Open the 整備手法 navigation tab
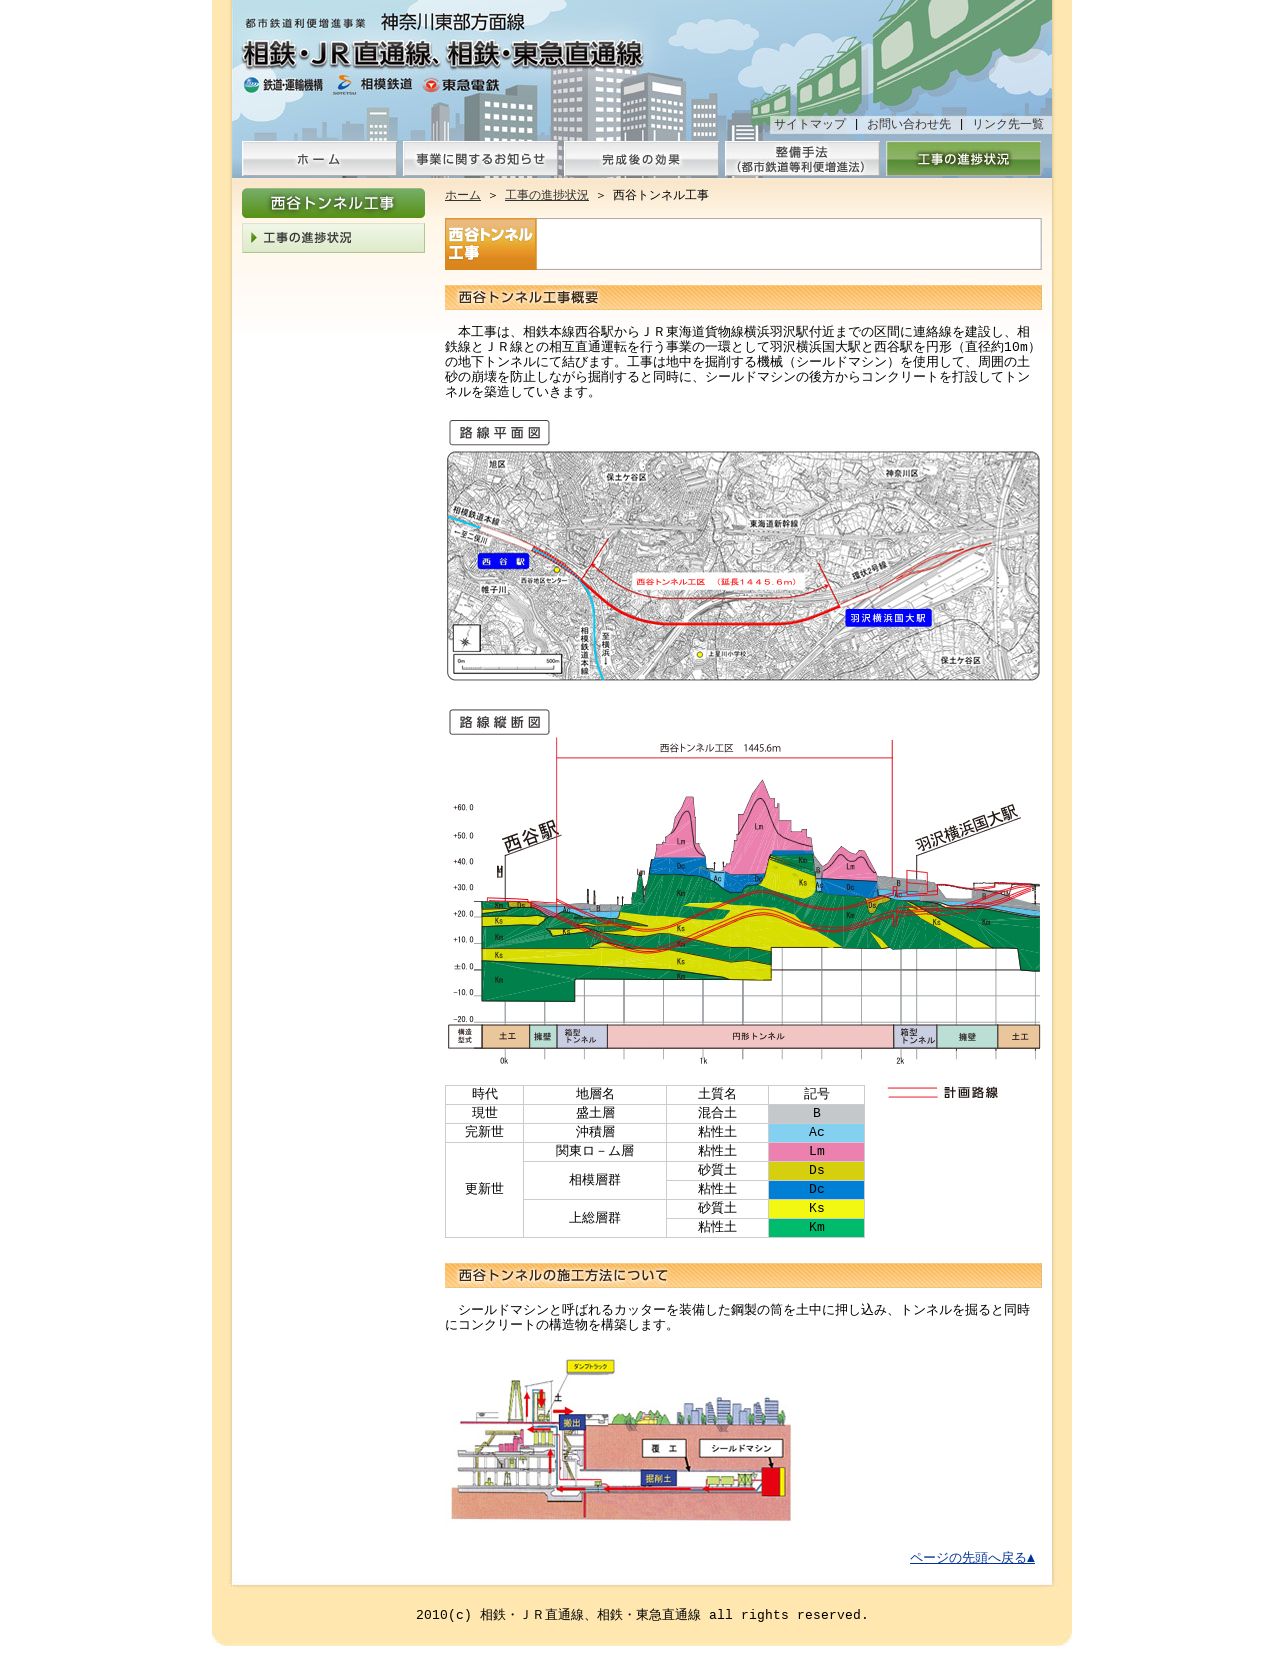The image size is (1284, 1668). tap(802, 159)
